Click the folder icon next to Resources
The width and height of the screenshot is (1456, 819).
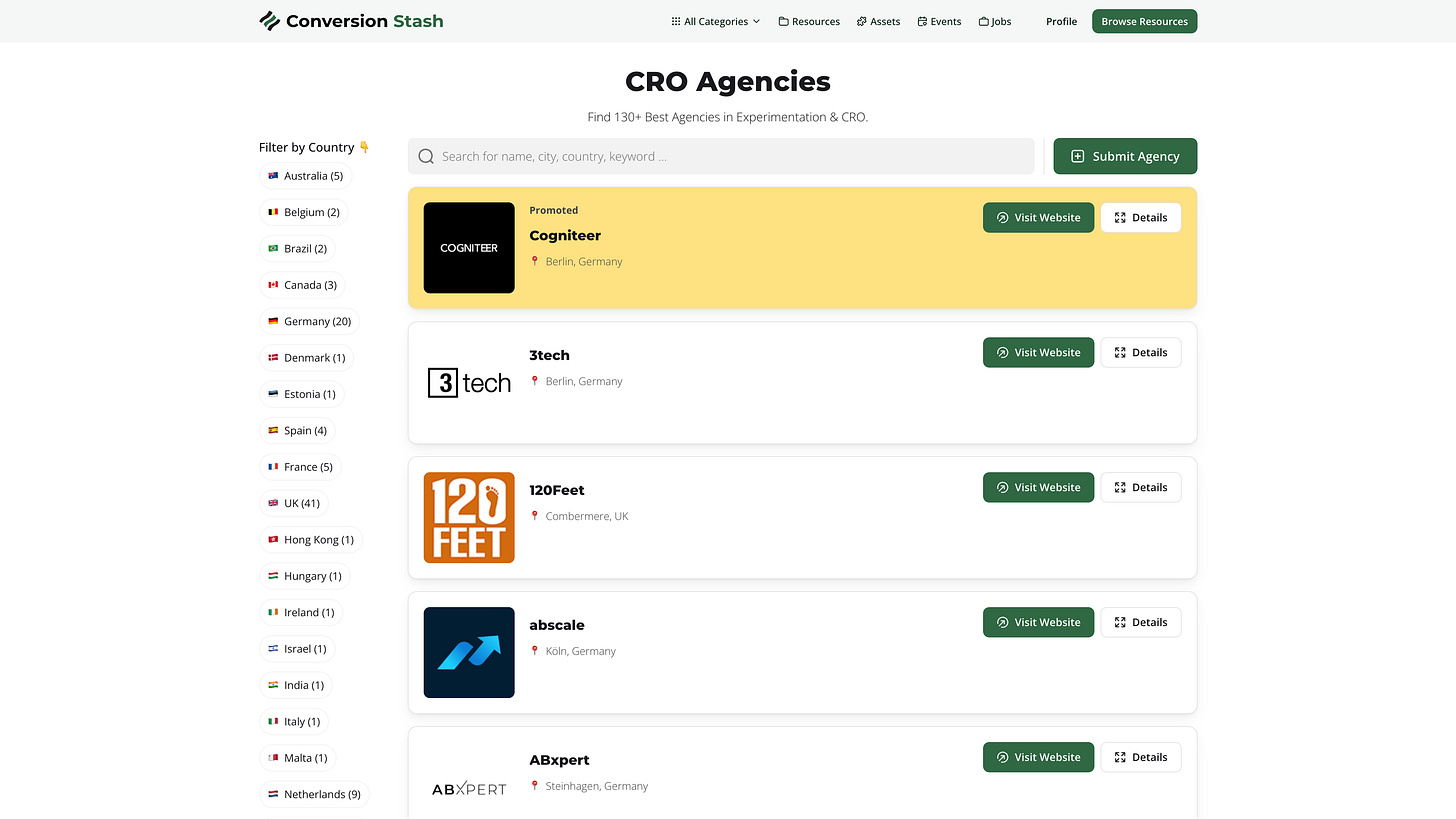[x=782, y=20]
